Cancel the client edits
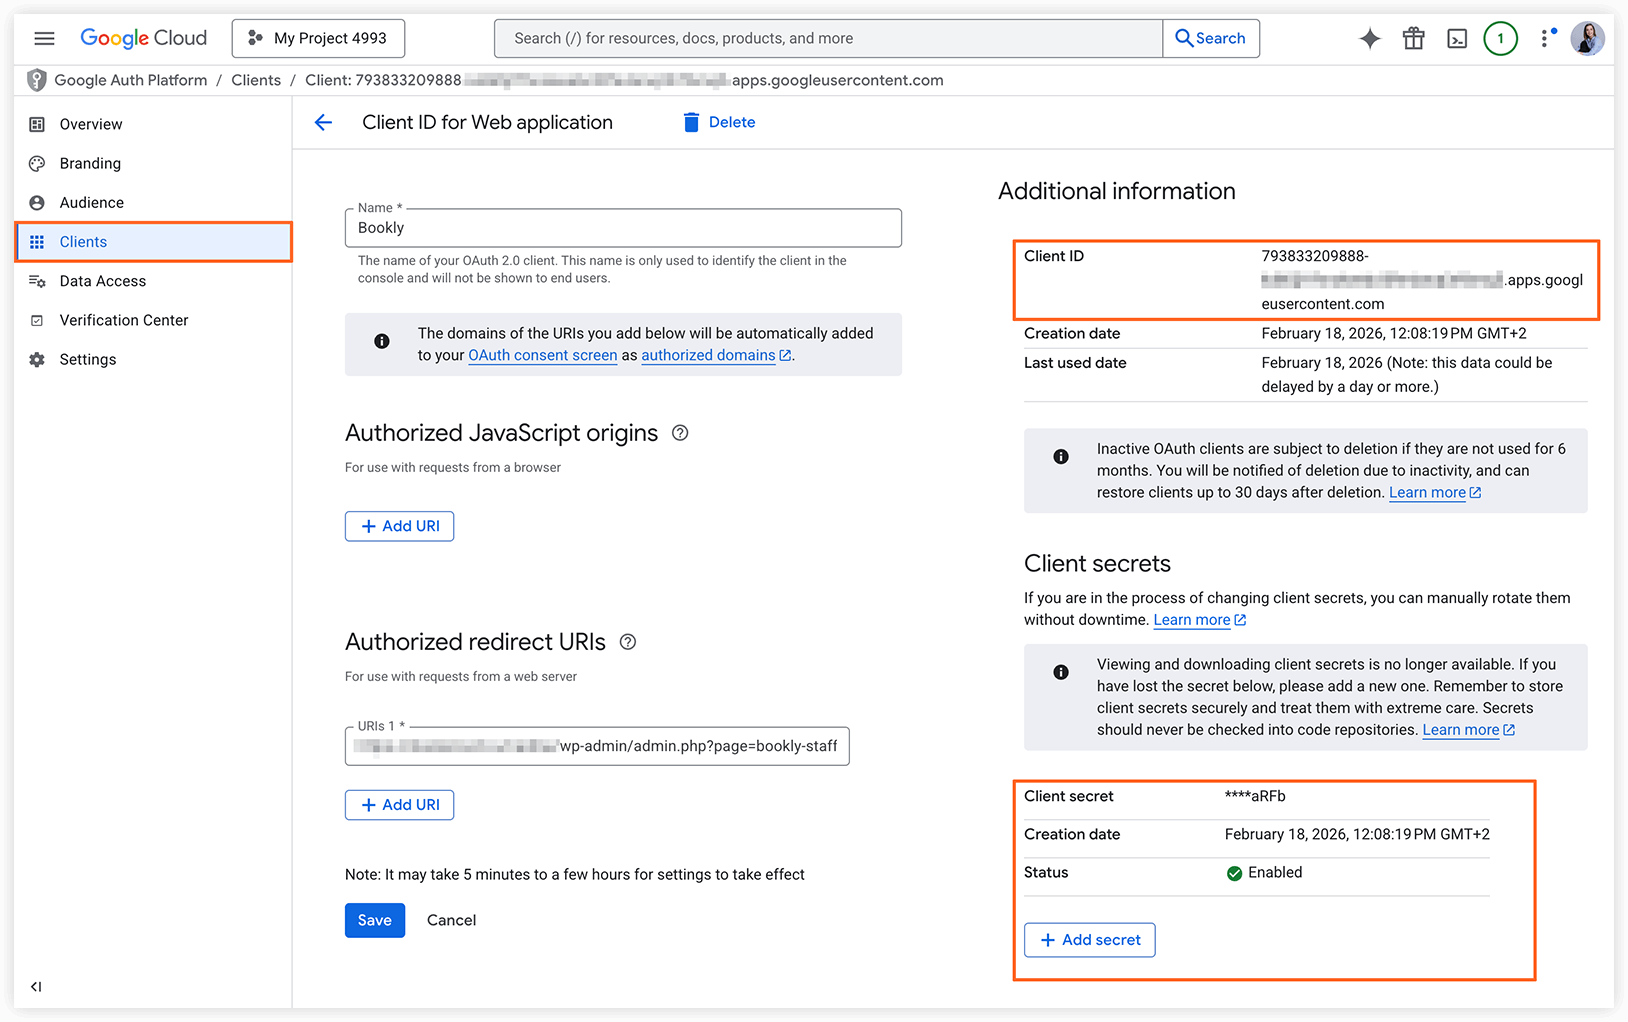The image size is (1628, 1022). click(x=451, y=920)
